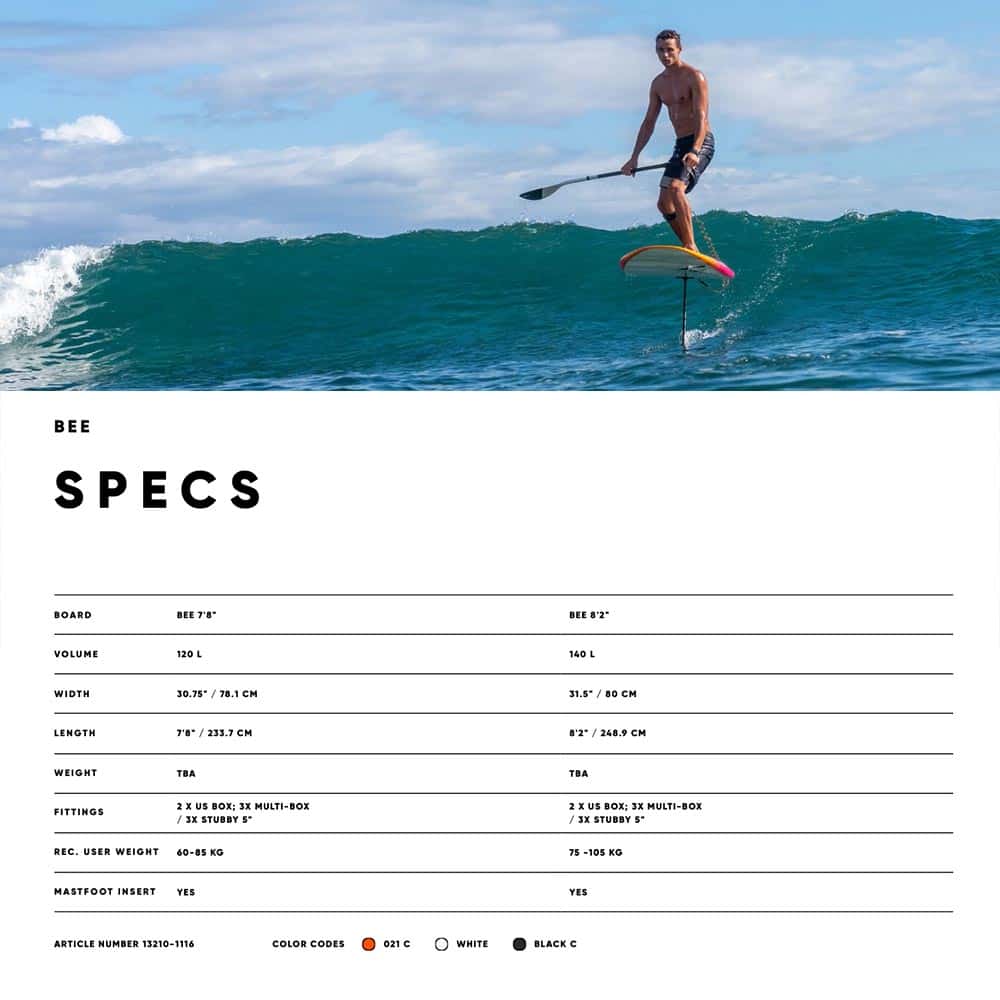Click the article number 13210-1116 text

124,944
